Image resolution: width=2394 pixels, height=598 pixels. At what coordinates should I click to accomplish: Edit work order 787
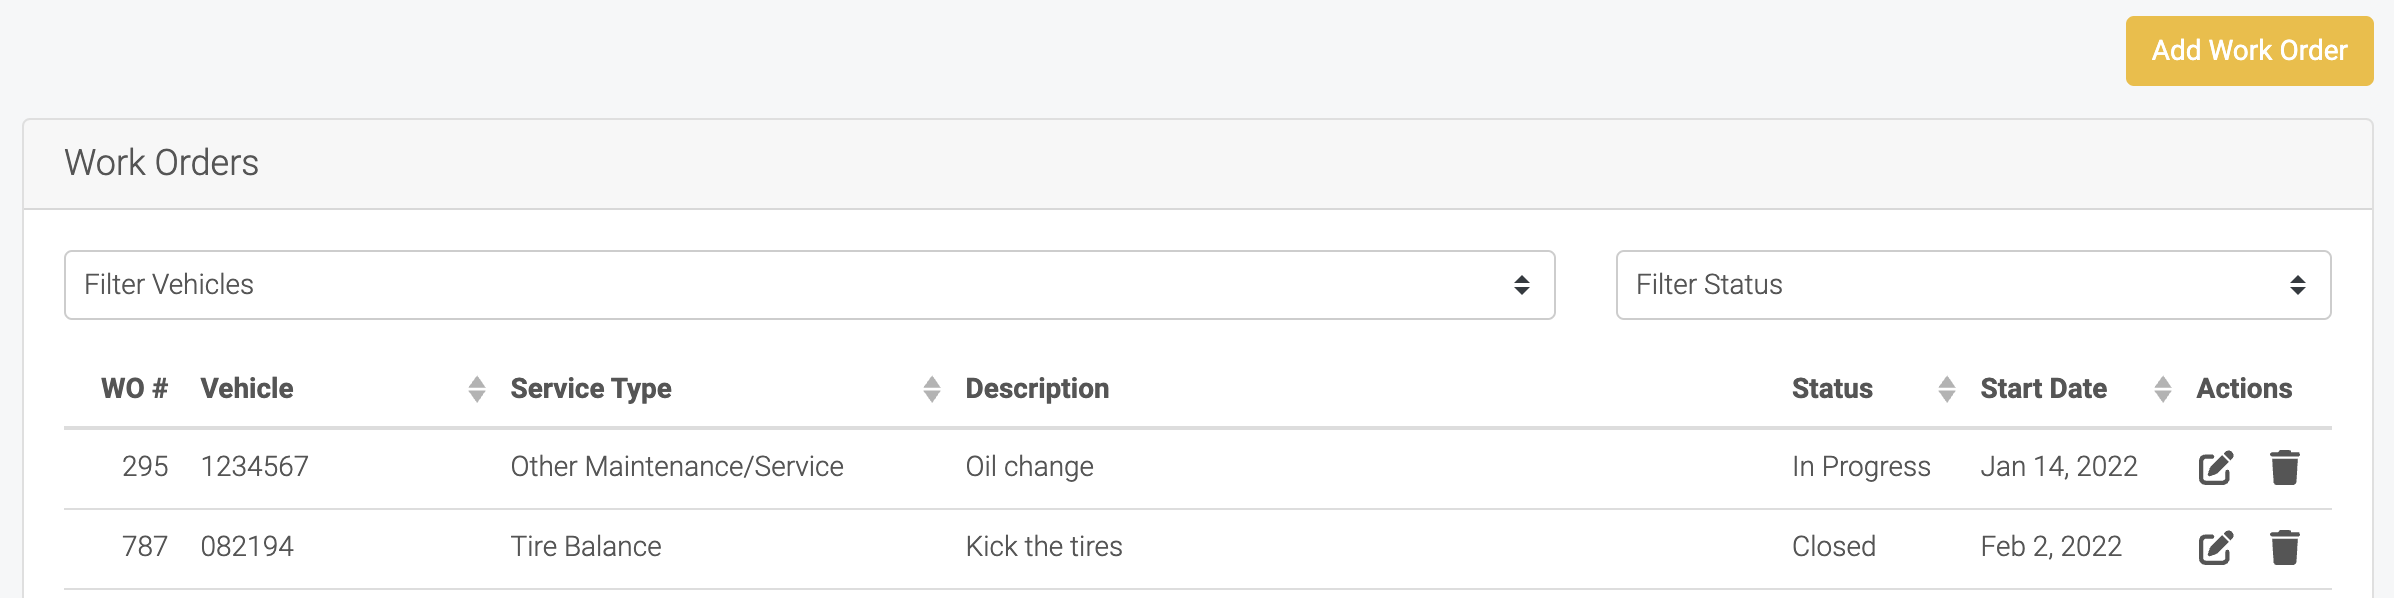point(2215,547)
